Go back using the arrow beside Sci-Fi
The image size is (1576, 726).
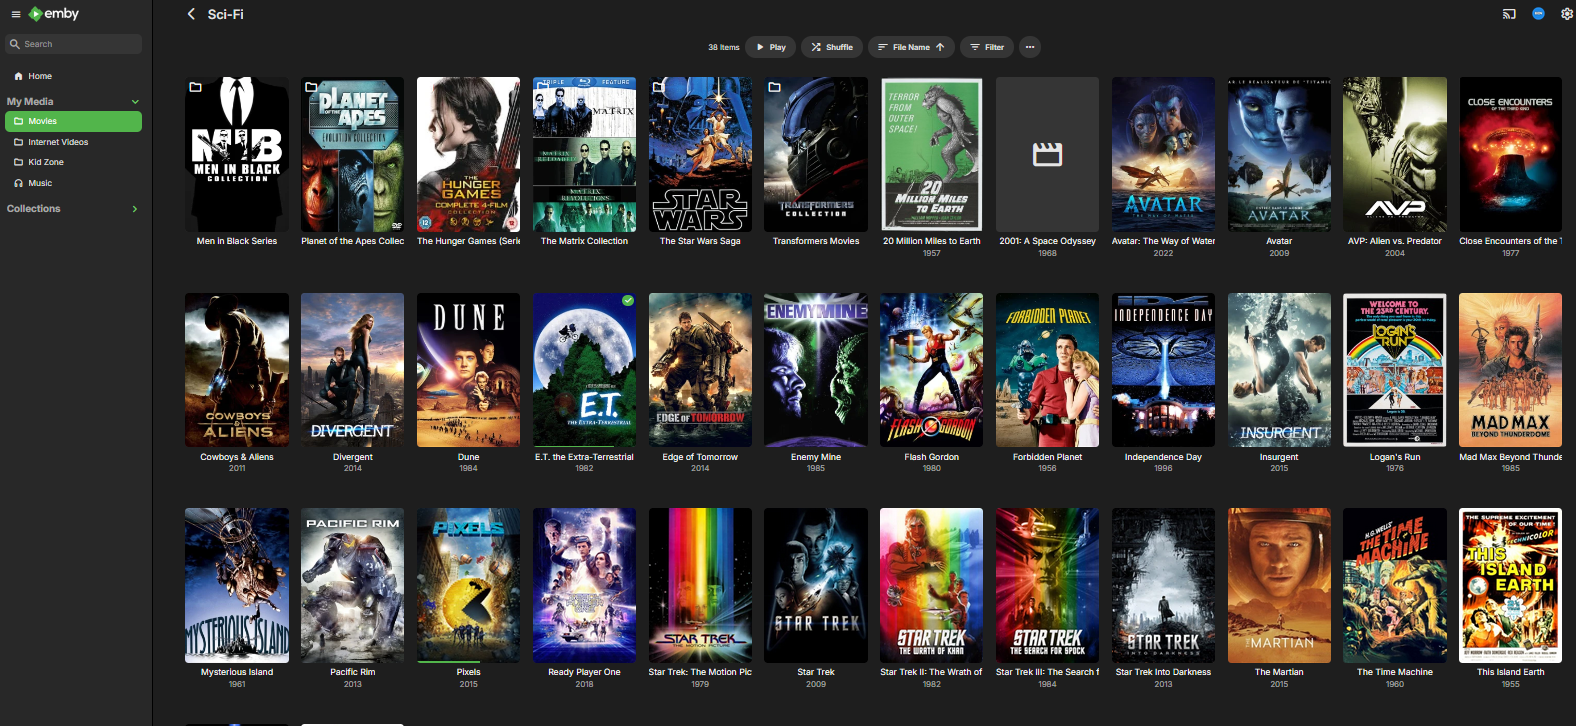(191, 14)
